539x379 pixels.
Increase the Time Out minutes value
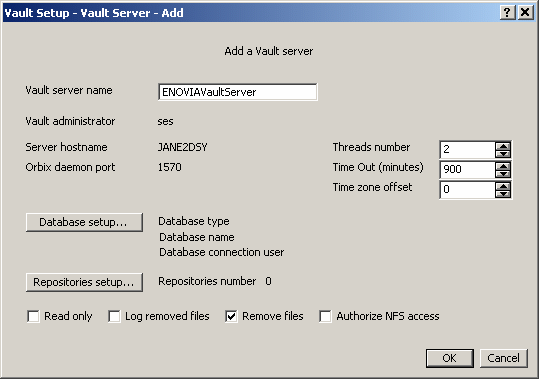(503, 166)
